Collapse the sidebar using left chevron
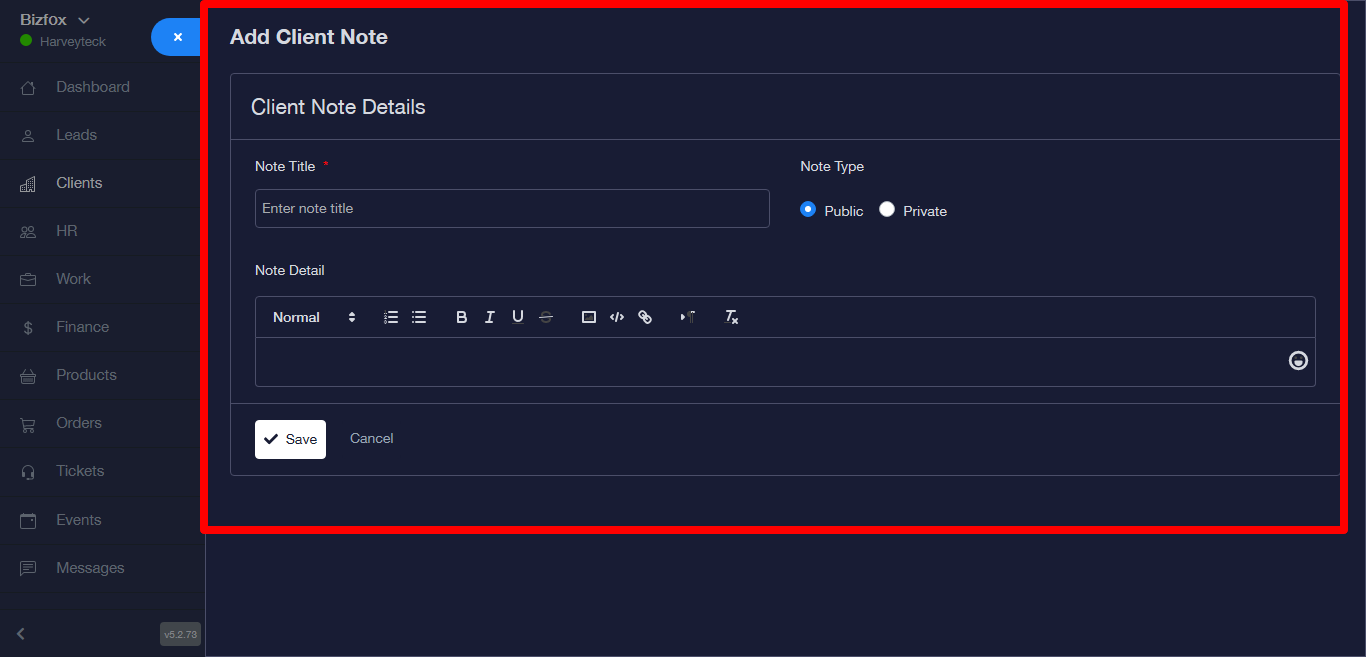 [x=21, y=633]
